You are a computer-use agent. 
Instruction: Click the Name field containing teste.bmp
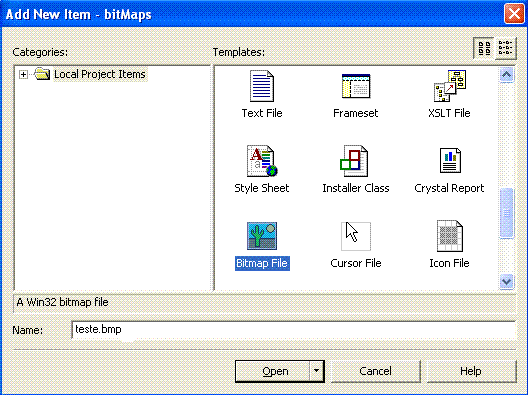point(293,329)
